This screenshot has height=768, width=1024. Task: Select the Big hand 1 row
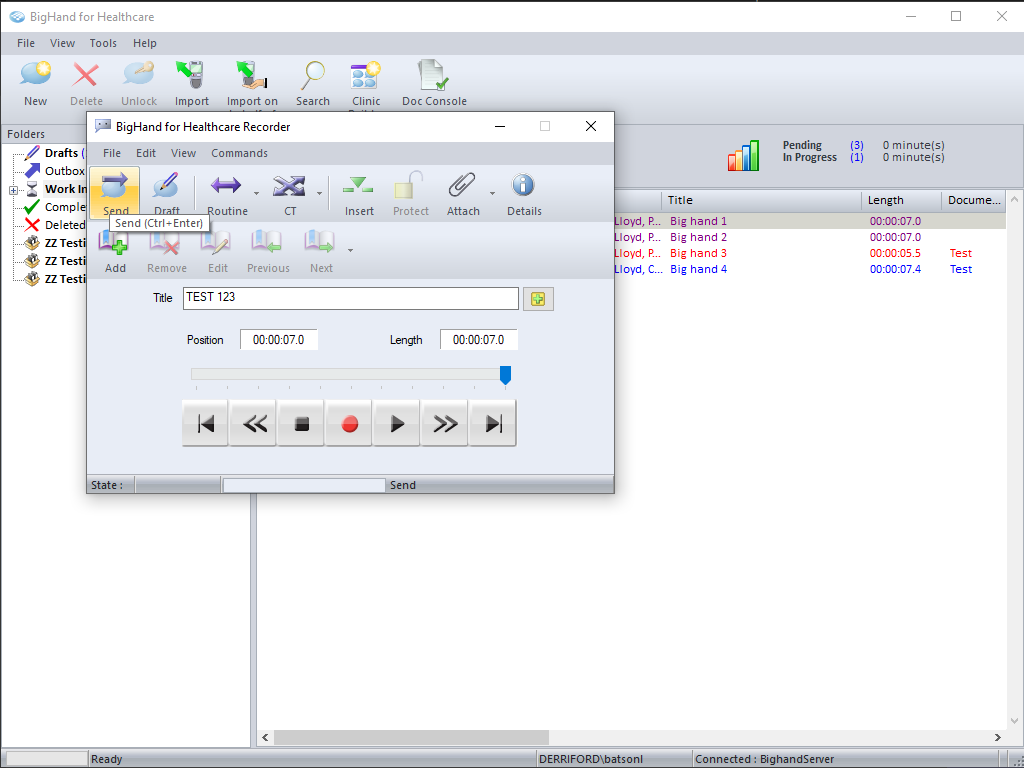(810, 221)
